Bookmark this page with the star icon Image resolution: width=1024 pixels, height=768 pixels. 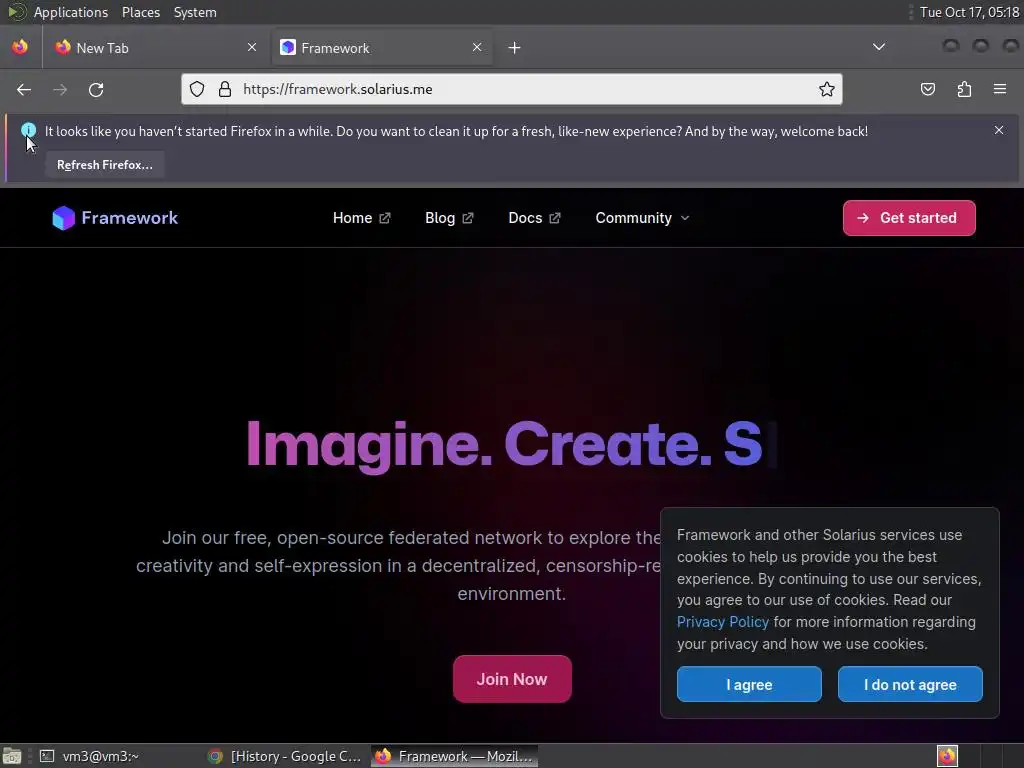click(827, 89)
